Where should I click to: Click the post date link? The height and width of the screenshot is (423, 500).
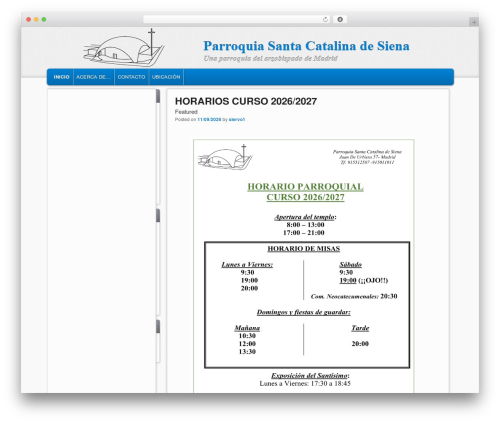[x=209, y=119]
